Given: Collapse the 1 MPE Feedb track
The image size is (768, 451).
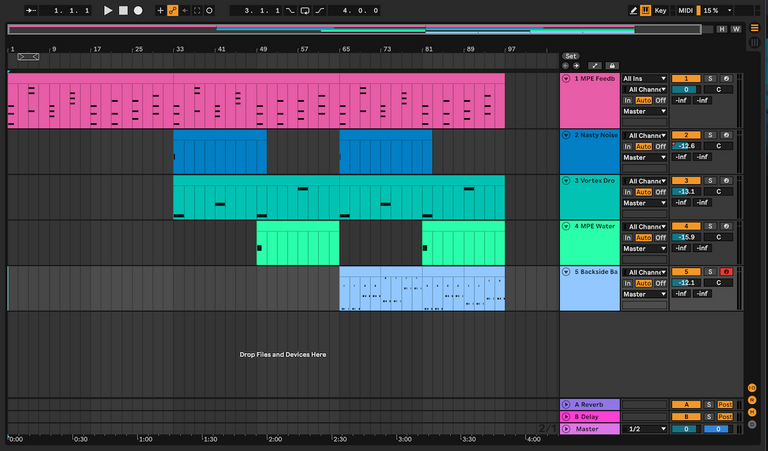Looking at the screenshot, I should click(566, 79).
